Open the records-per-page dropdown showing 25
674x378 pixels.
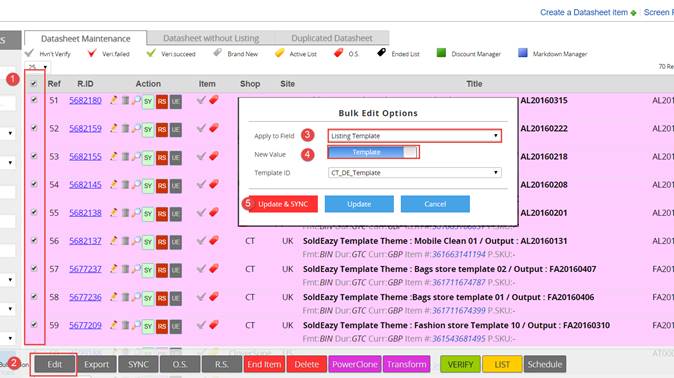click(37, 67)
